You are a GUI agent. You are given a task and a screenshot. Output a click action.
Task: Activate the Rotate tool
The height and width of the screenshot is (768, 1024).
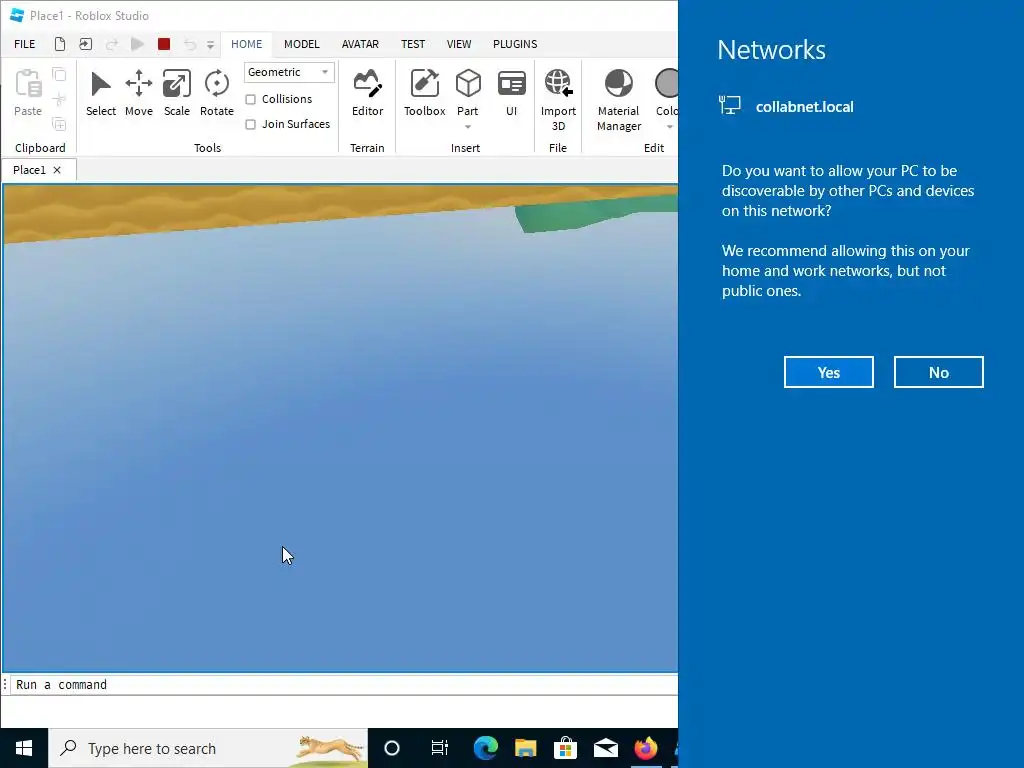217,94
